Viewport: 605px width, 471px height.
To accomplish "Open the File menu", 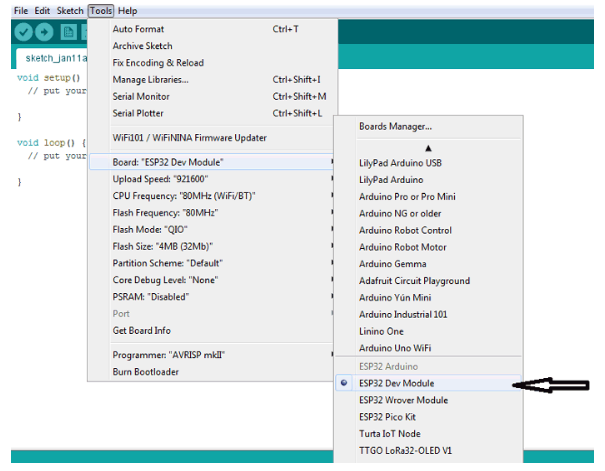I will coord(21,10).
